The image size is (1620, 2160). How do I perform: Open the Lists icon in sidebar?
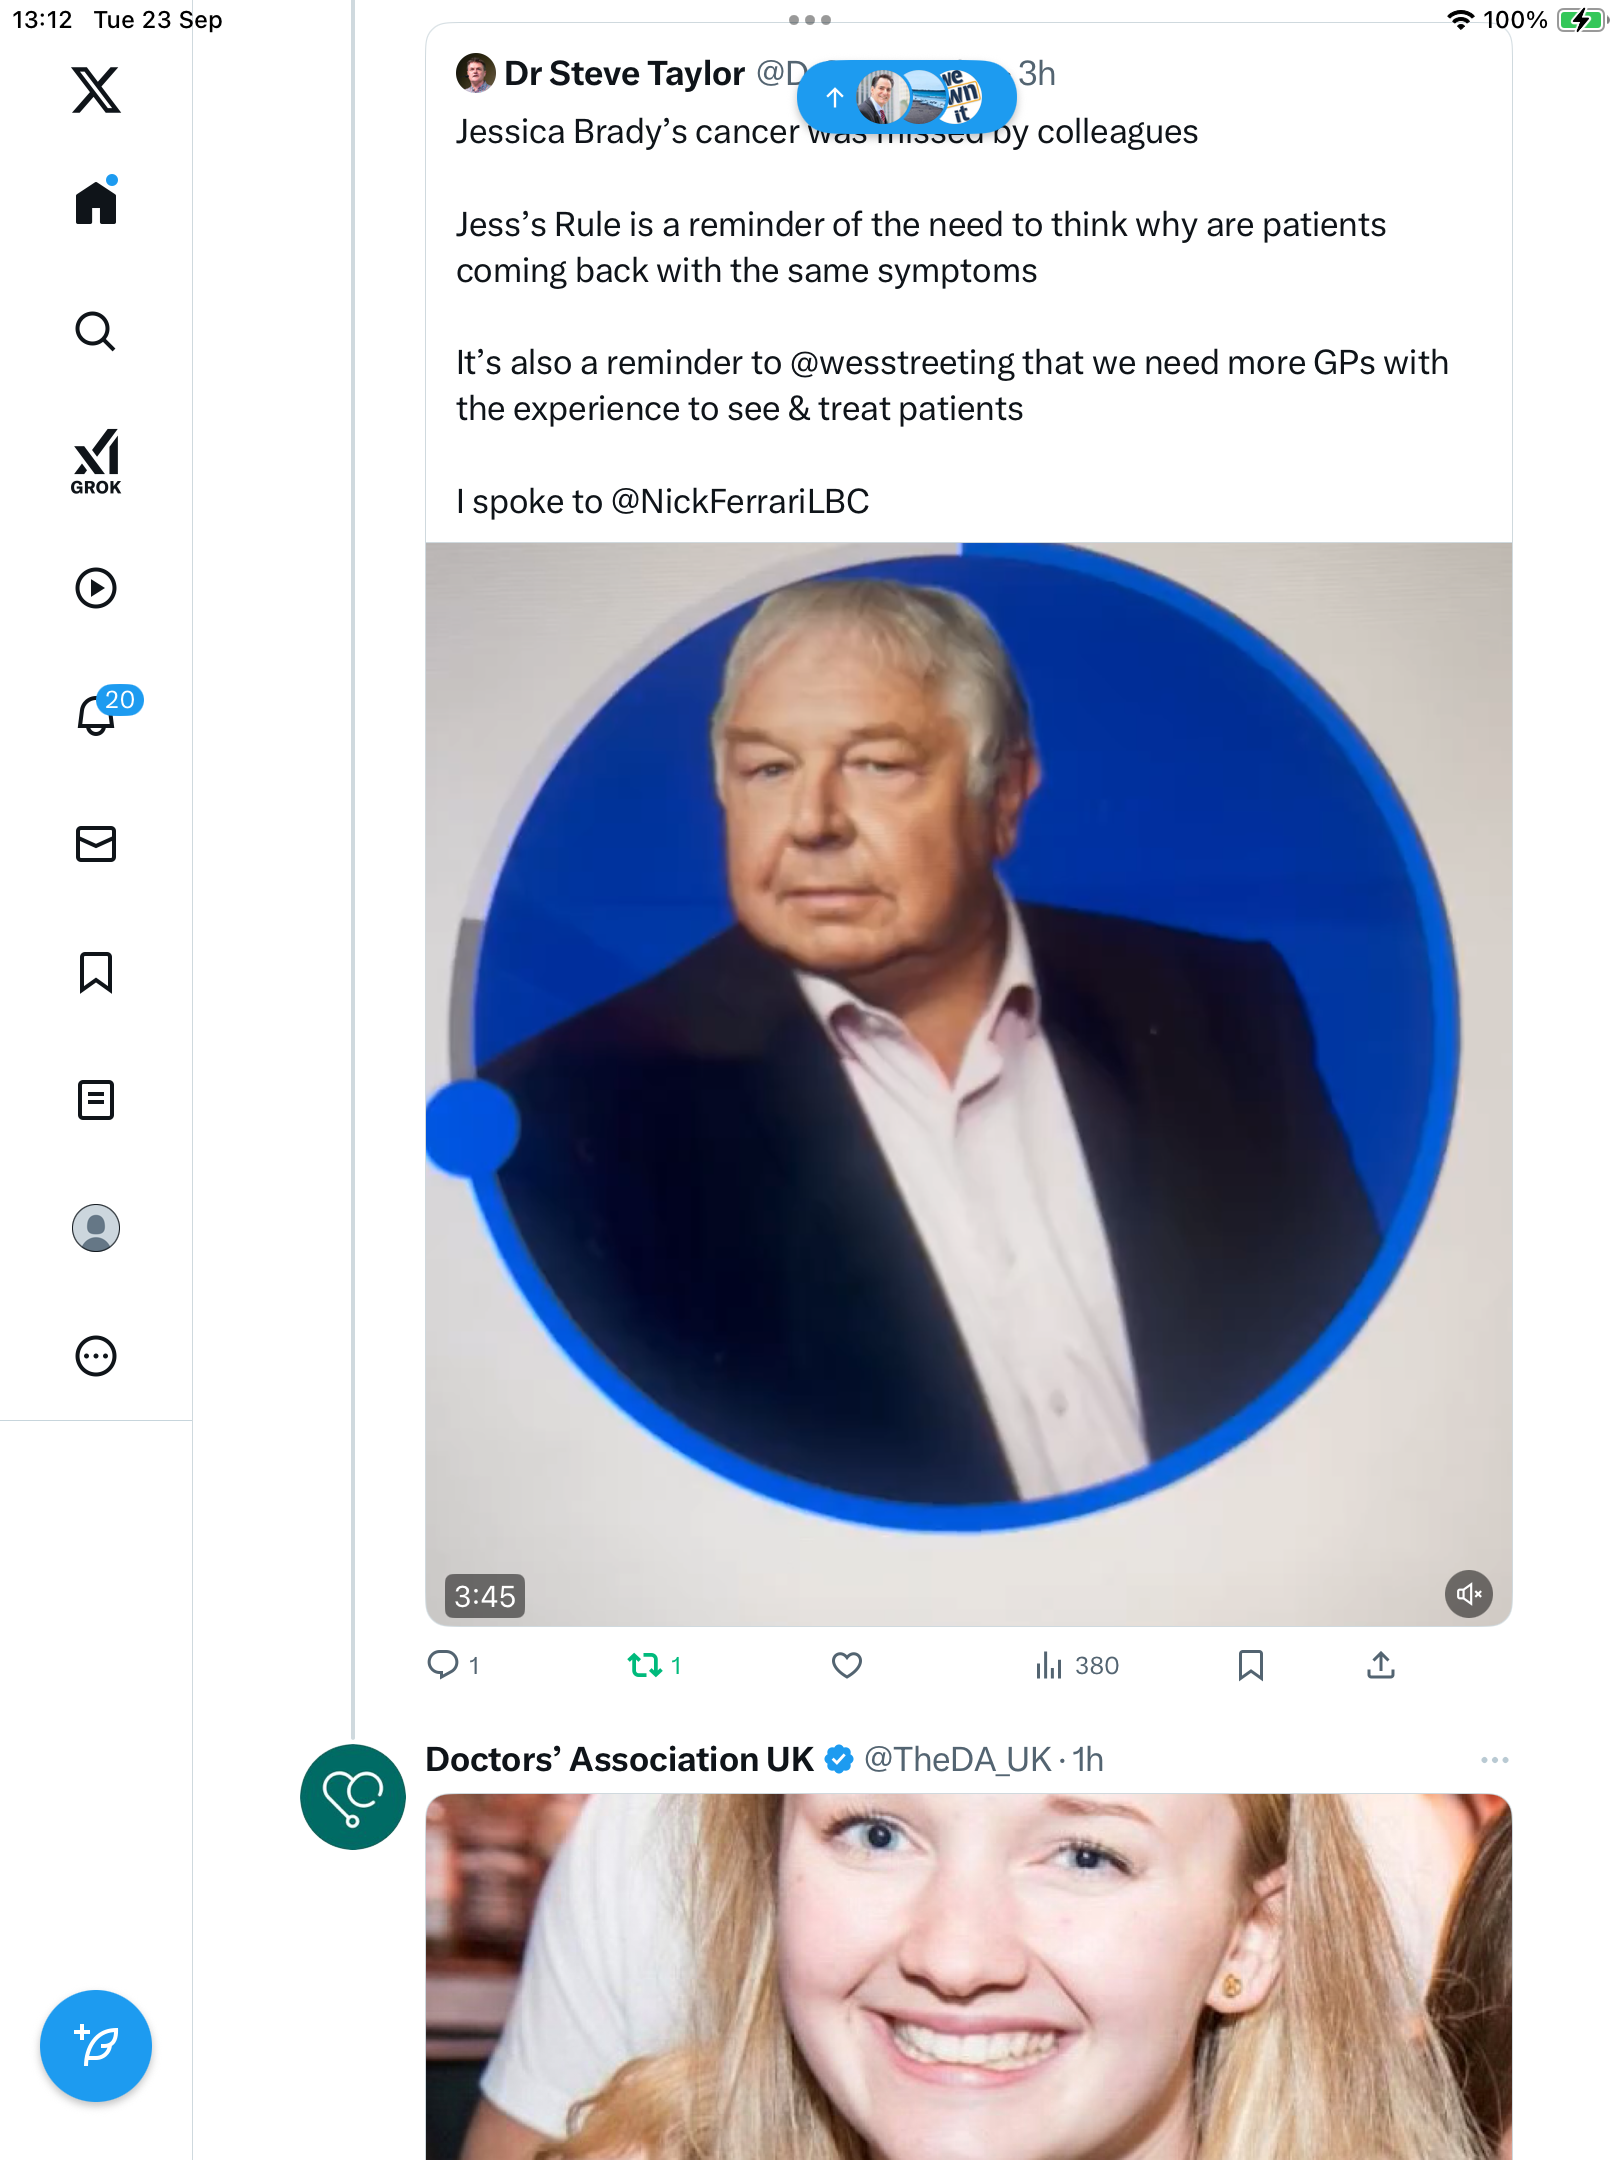click(x=96, y=1100)
